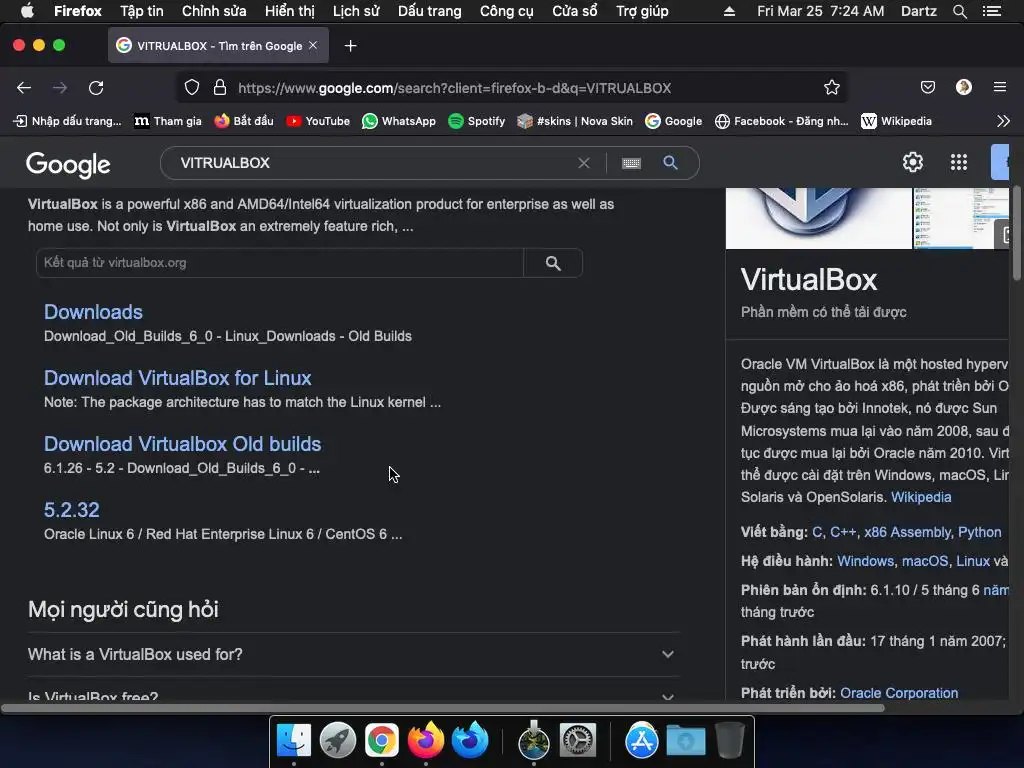Open the Wikipedia link in knowledge panel
The height and width of the screenshot is (768, 1024).
click(x=921, y=497)
